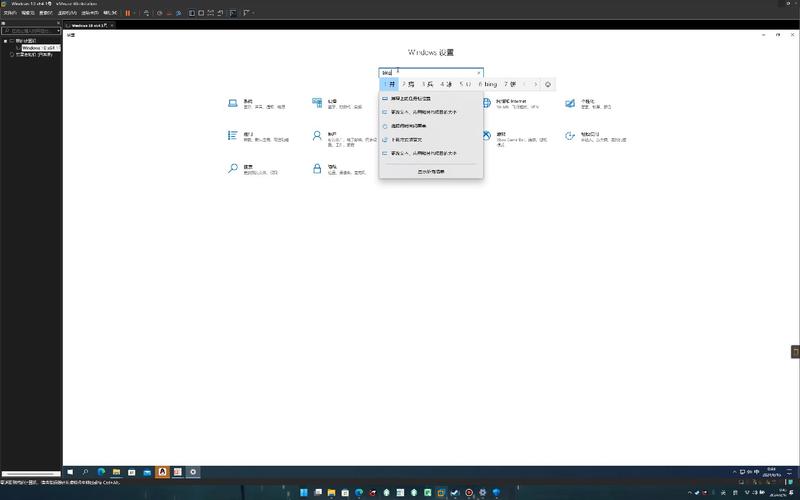
Task: Open the snapshot manager toolbar icon
Action: point(179,13)
